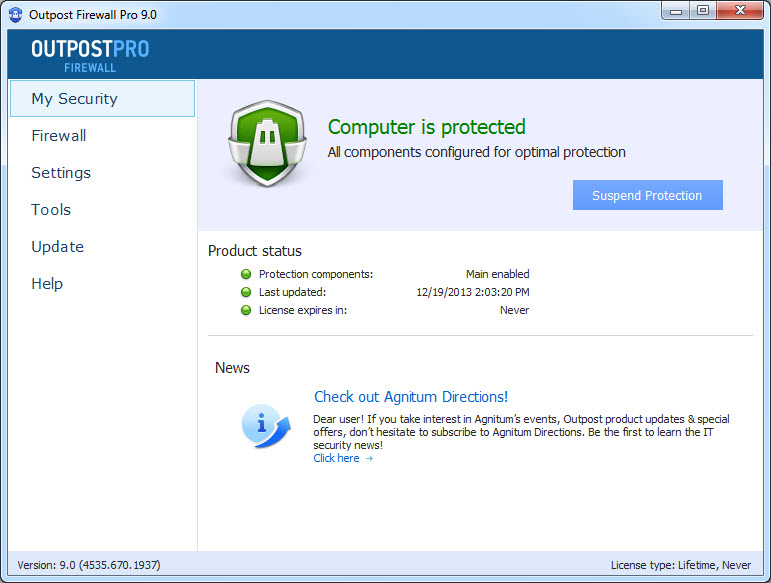Click the Last updated label

coord(292,292)
